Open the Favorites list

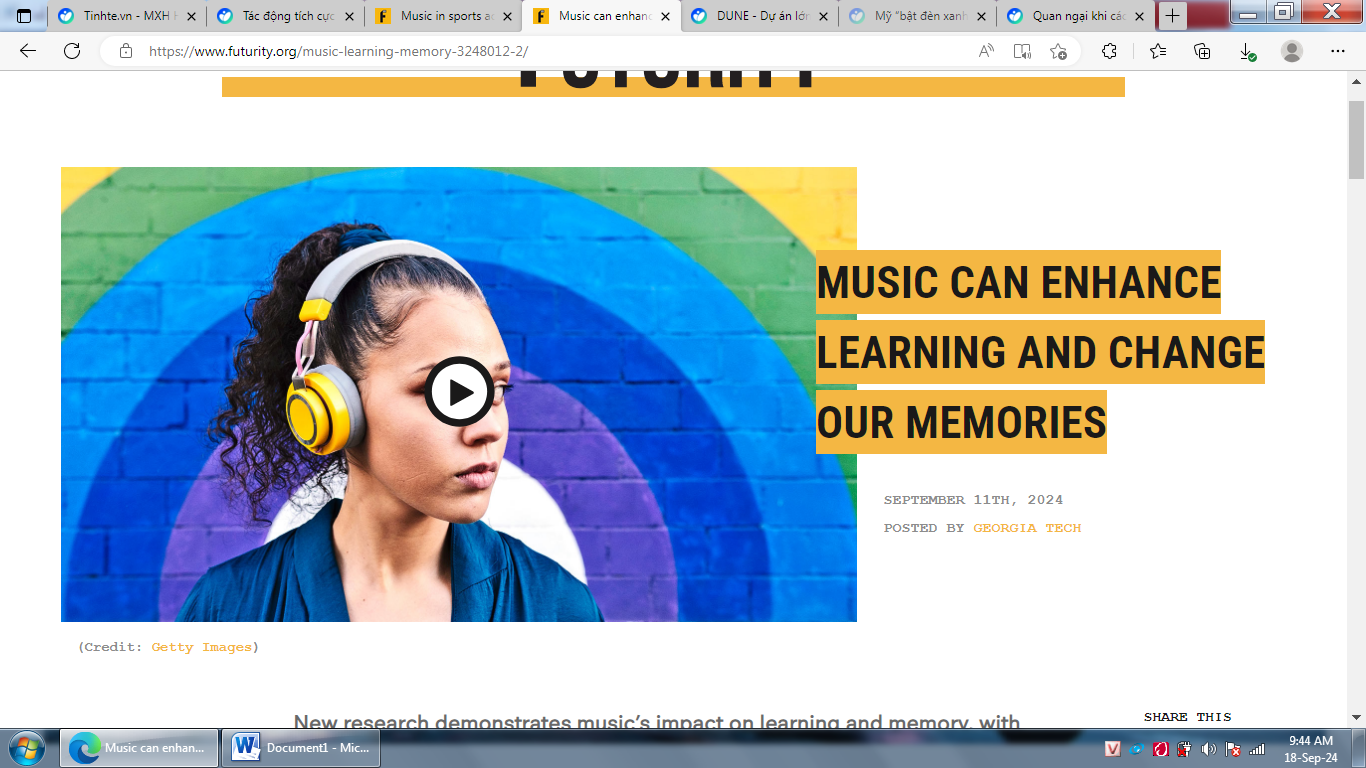point(1157,51)
